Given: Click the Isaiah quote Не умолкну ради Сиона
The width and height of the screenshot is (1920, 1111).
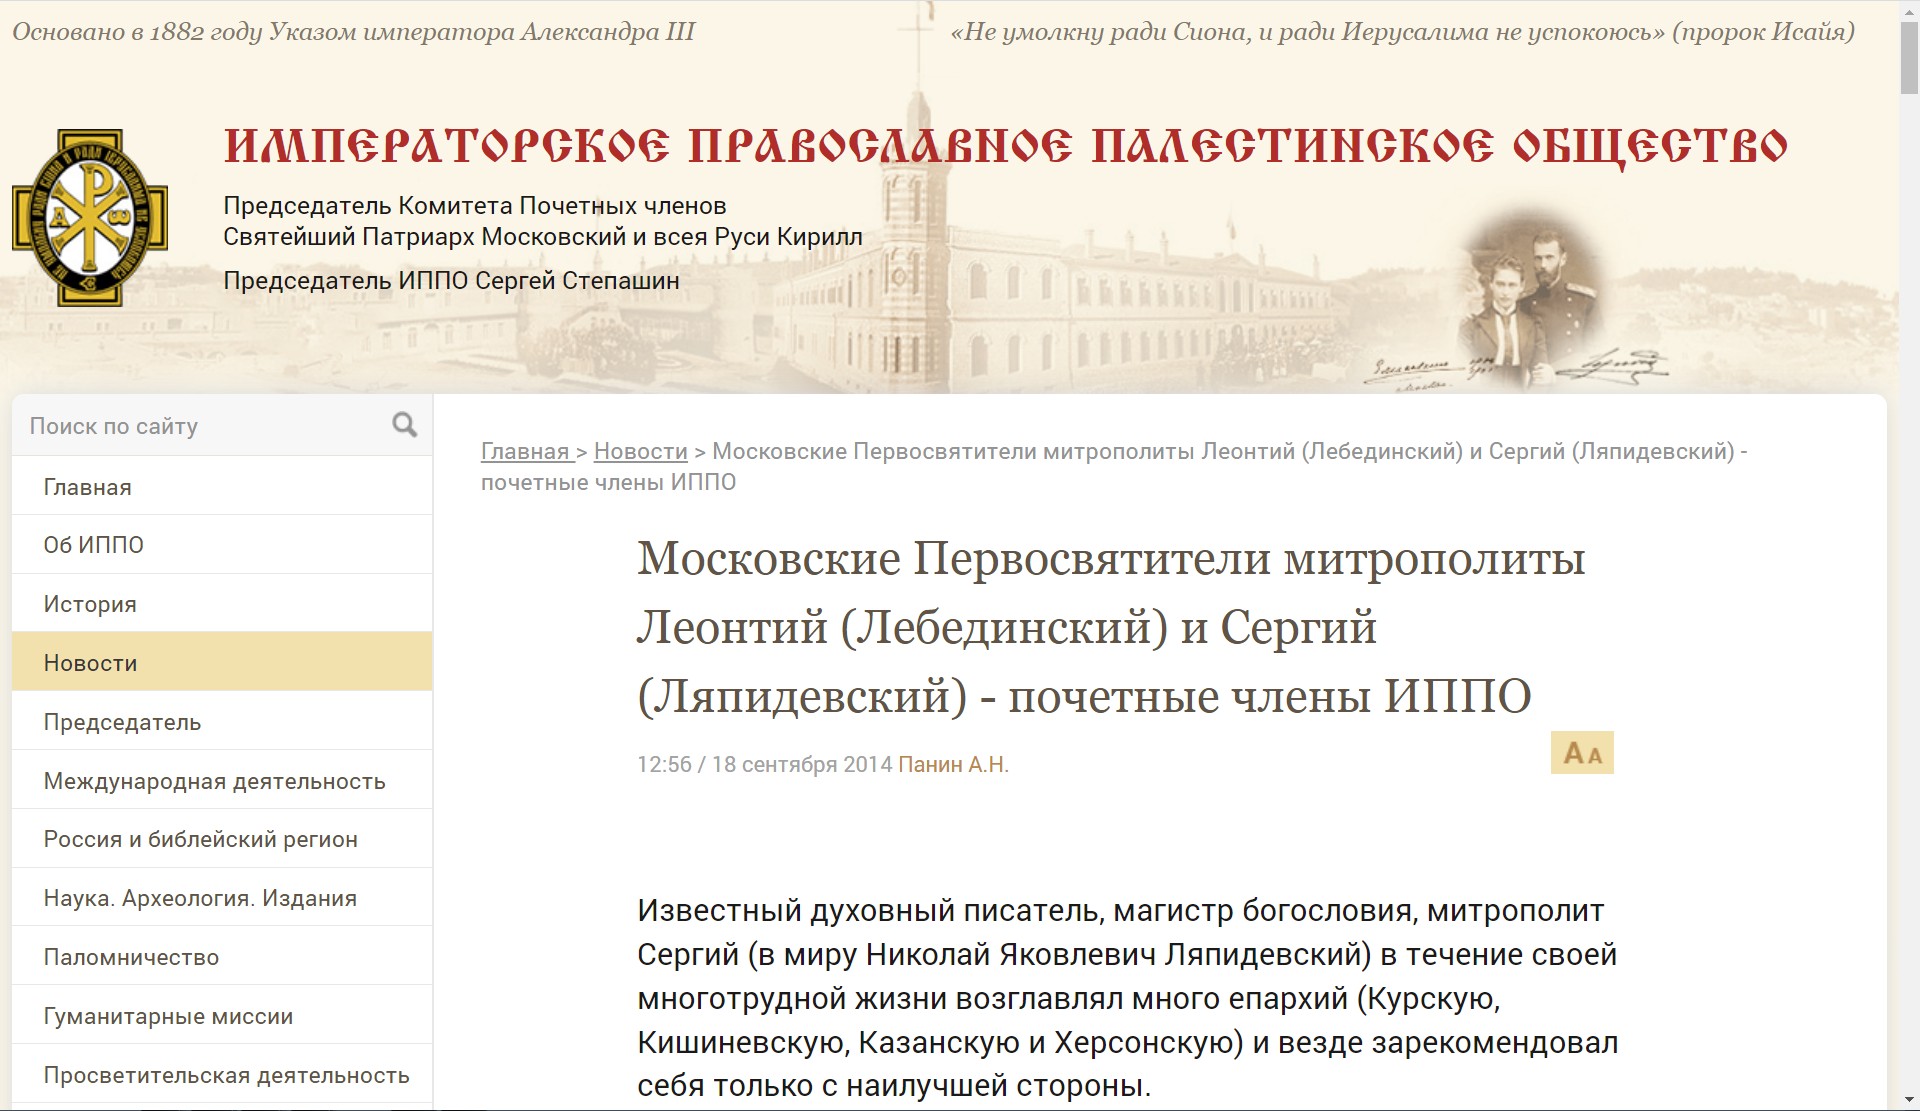Looking at the screenshot, I should (x=1402, y=32).
